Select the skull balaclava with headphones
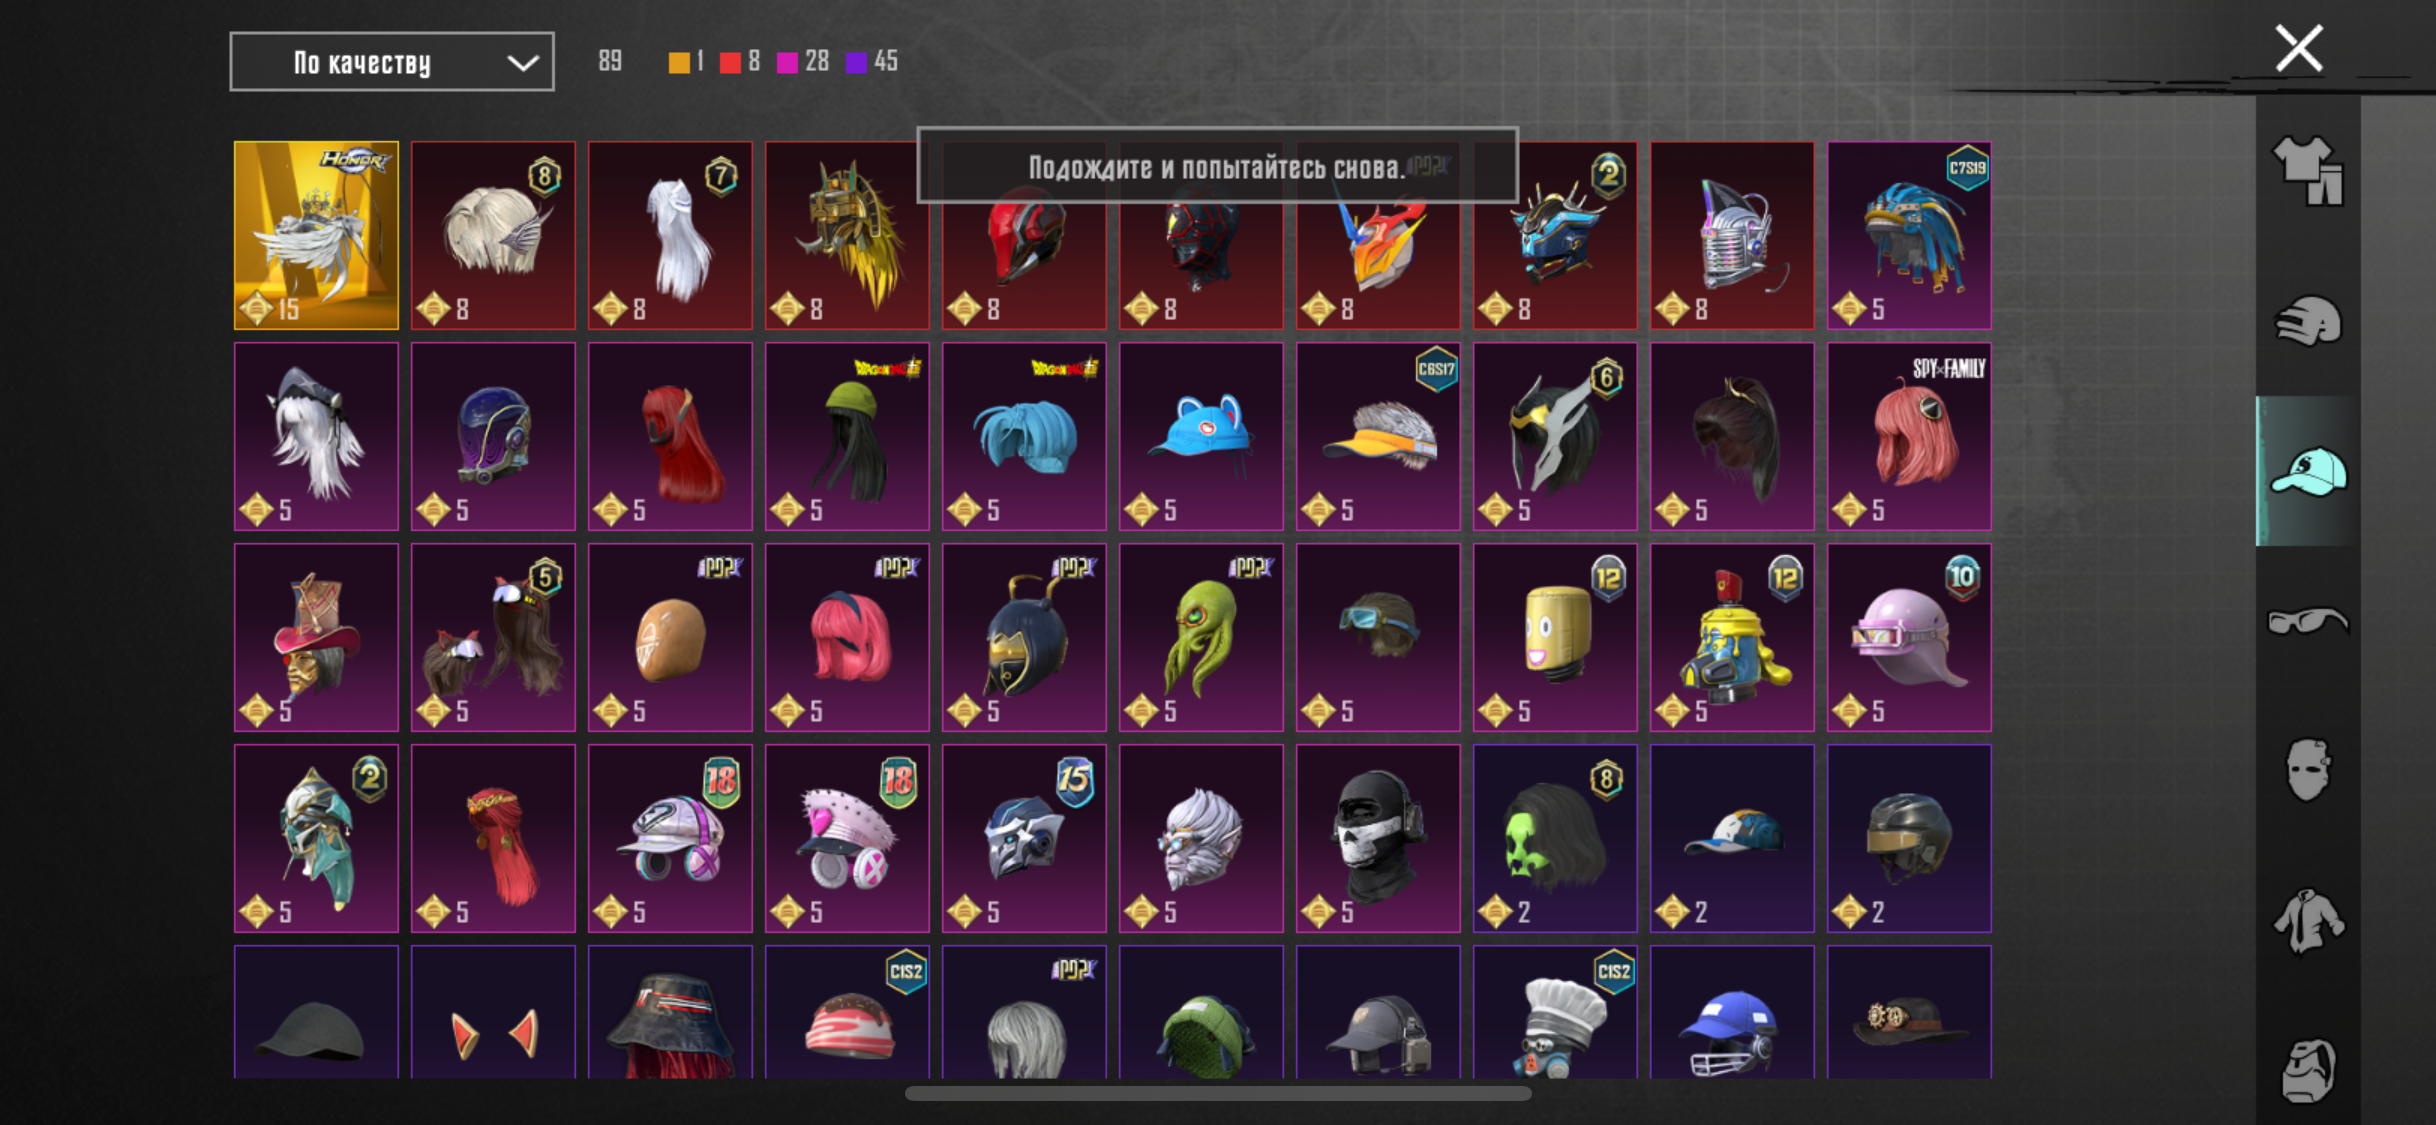This screenshot has width=2436, height=1125. pyautogui.click(x=1378, y=838)
